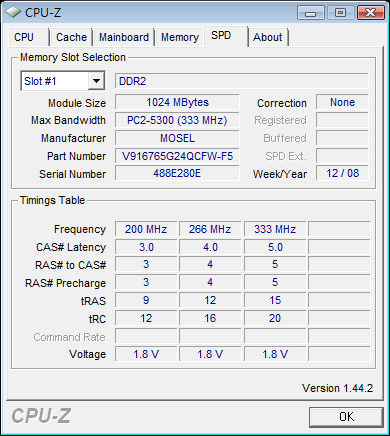Viewport: 390px width, 436px height.
Task: Go to the Mainboard tab
Action: (124, 37)
